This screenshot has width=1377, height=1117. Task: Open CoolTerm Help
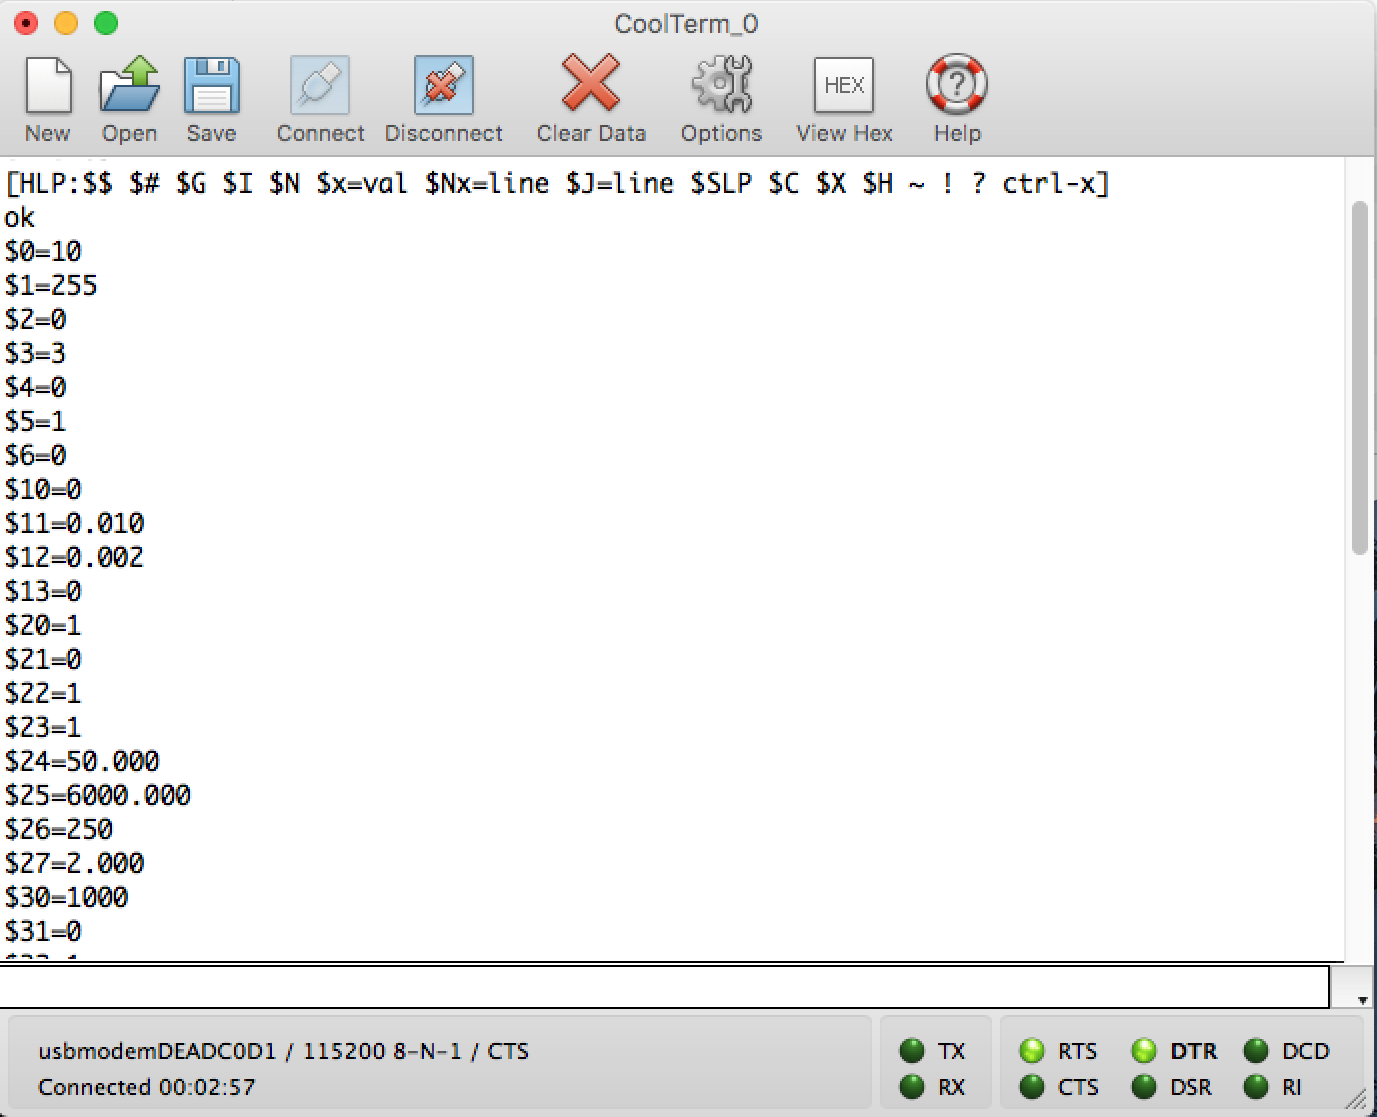click(955, 95)
